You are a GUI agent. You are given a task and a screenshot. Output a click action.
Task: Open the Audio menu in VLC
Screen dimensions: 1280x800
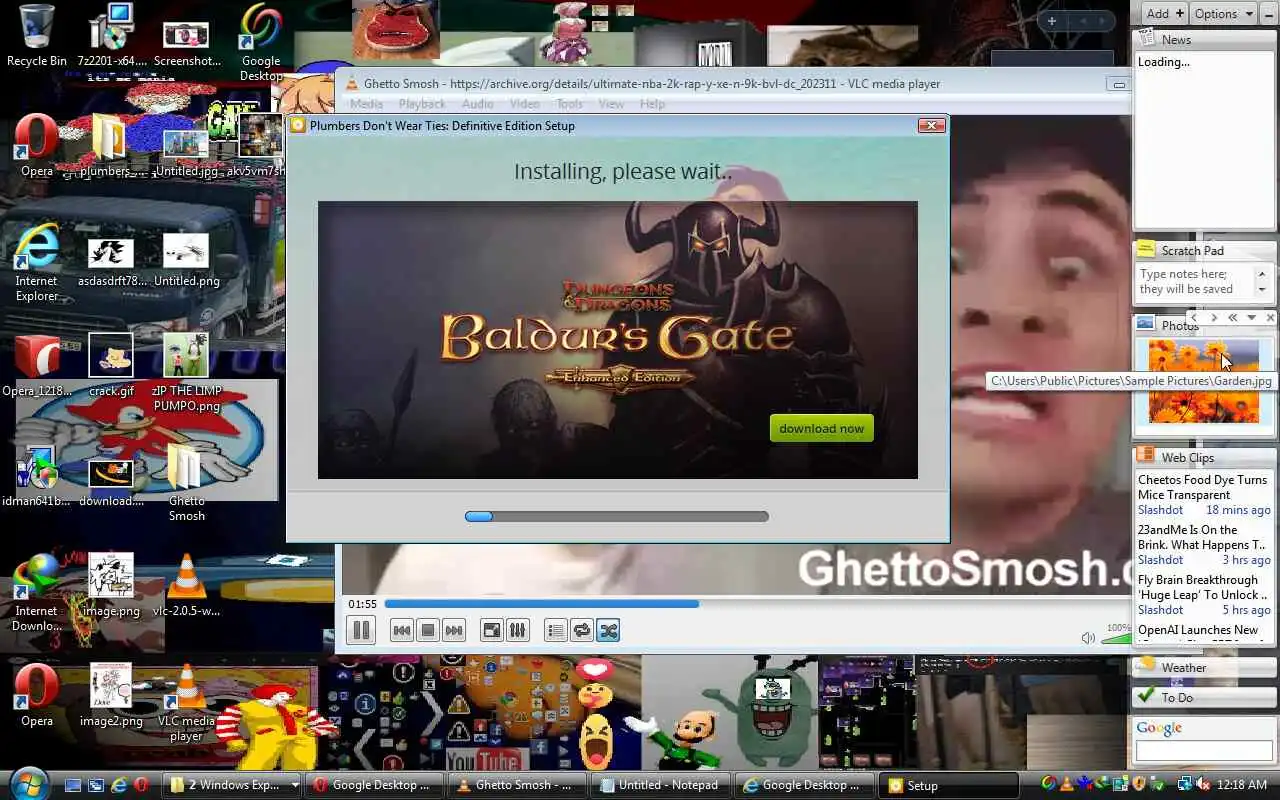click(477, 104)
